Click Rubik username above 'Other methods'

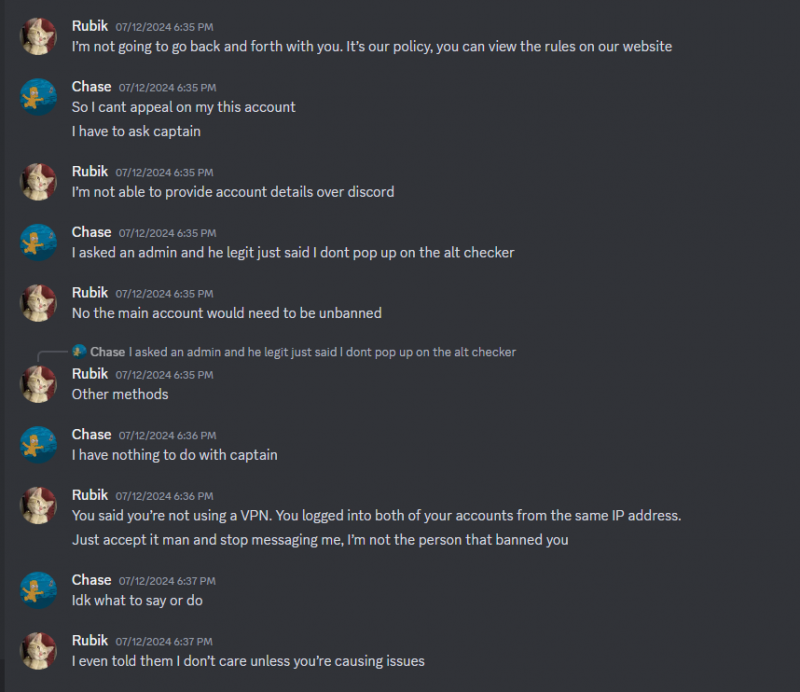(90, 374)
